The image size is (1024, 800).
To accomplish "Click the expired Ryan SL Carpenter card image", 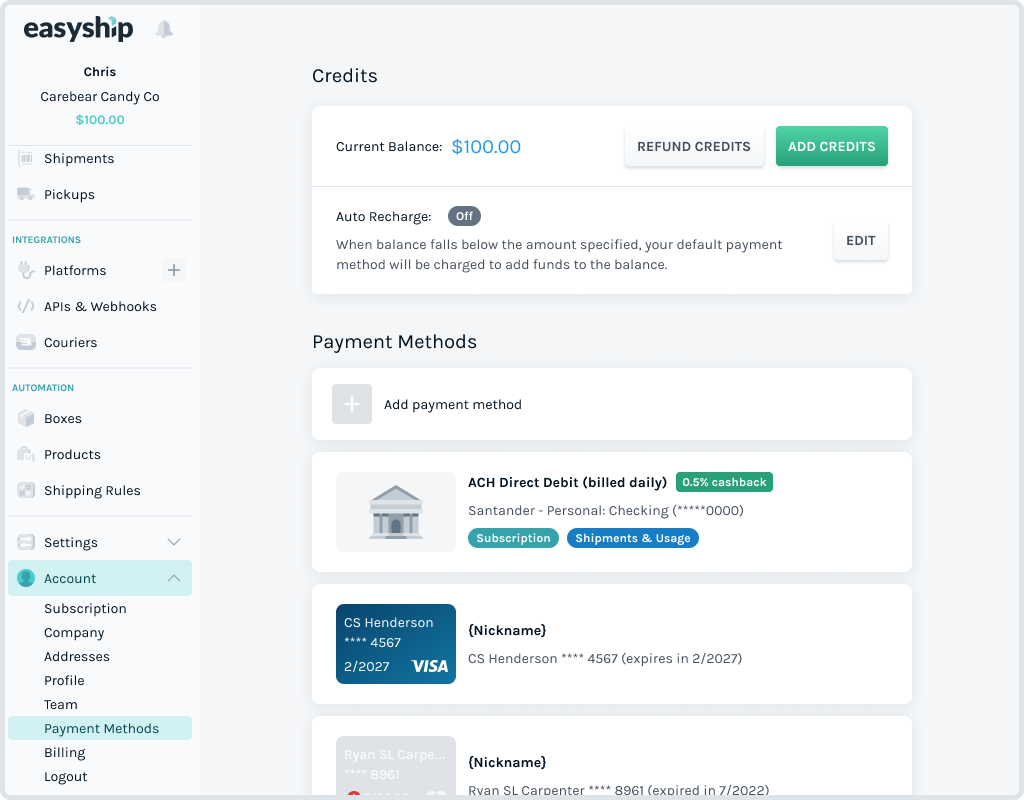I will tap(396, 765).
